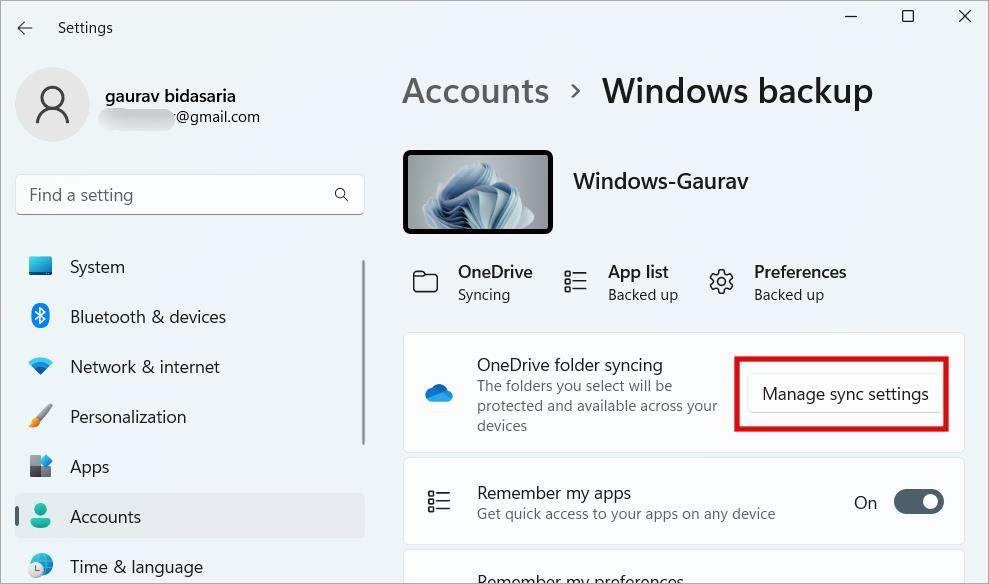The image size is (989, 584).
Task: Click the Personalization paintbrush icon
Action: [40, 416]
